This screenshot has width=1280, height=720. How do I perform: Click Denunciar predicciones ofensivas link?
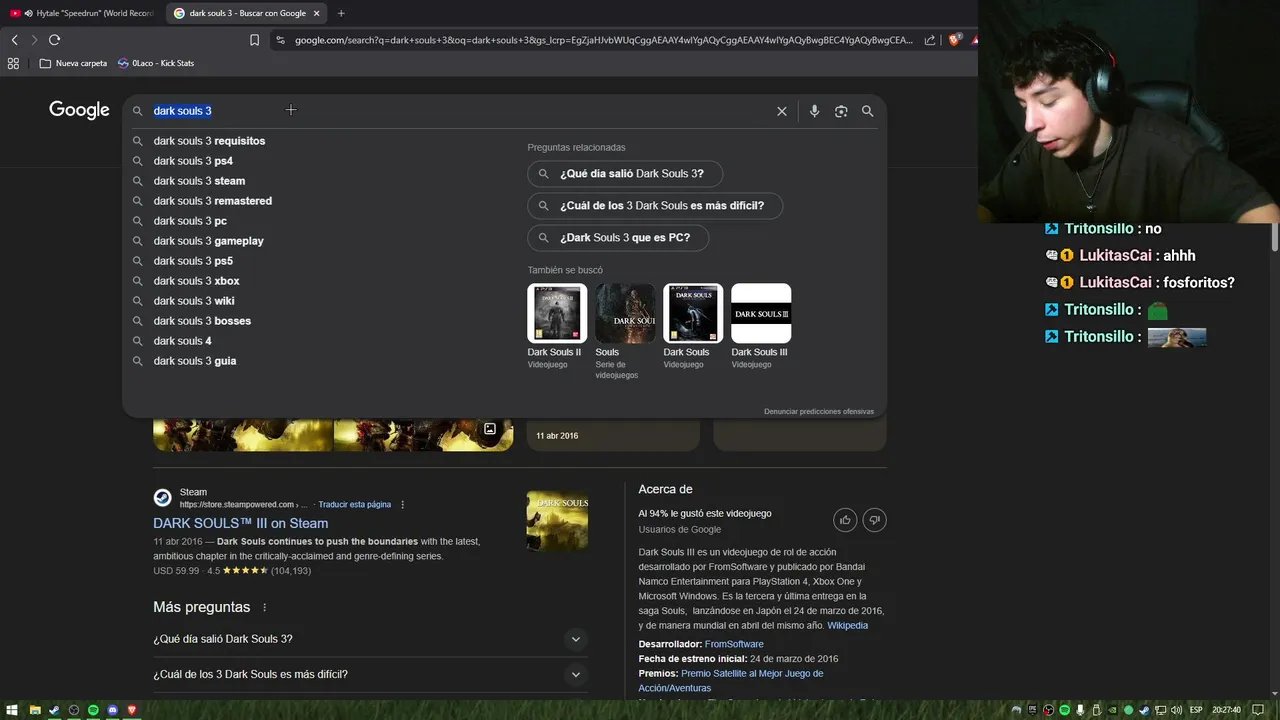pos(819,411)
